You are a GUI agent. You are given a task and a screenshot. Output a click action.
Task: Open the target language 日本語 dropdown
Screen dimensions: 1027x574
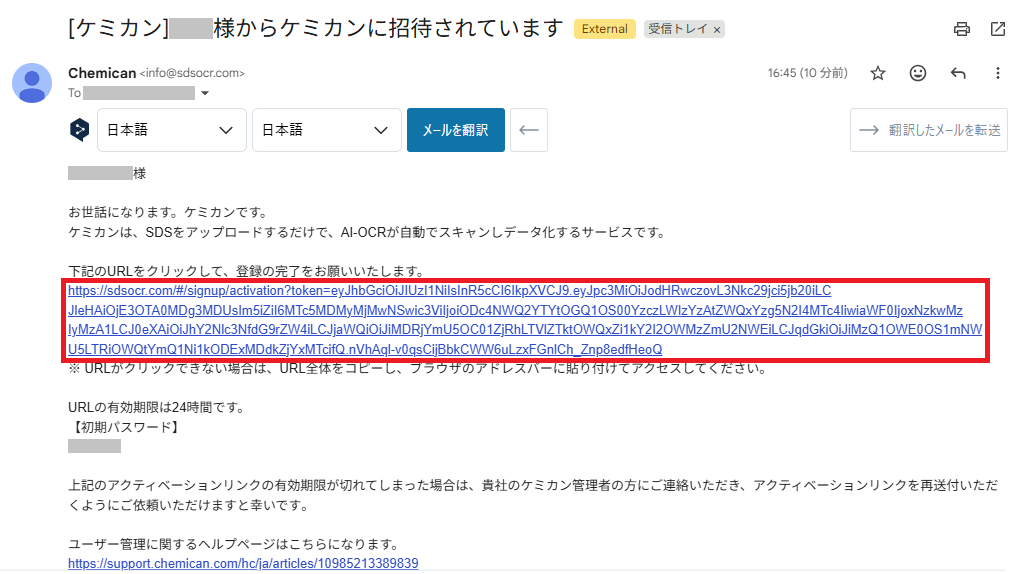coord(327,130)
